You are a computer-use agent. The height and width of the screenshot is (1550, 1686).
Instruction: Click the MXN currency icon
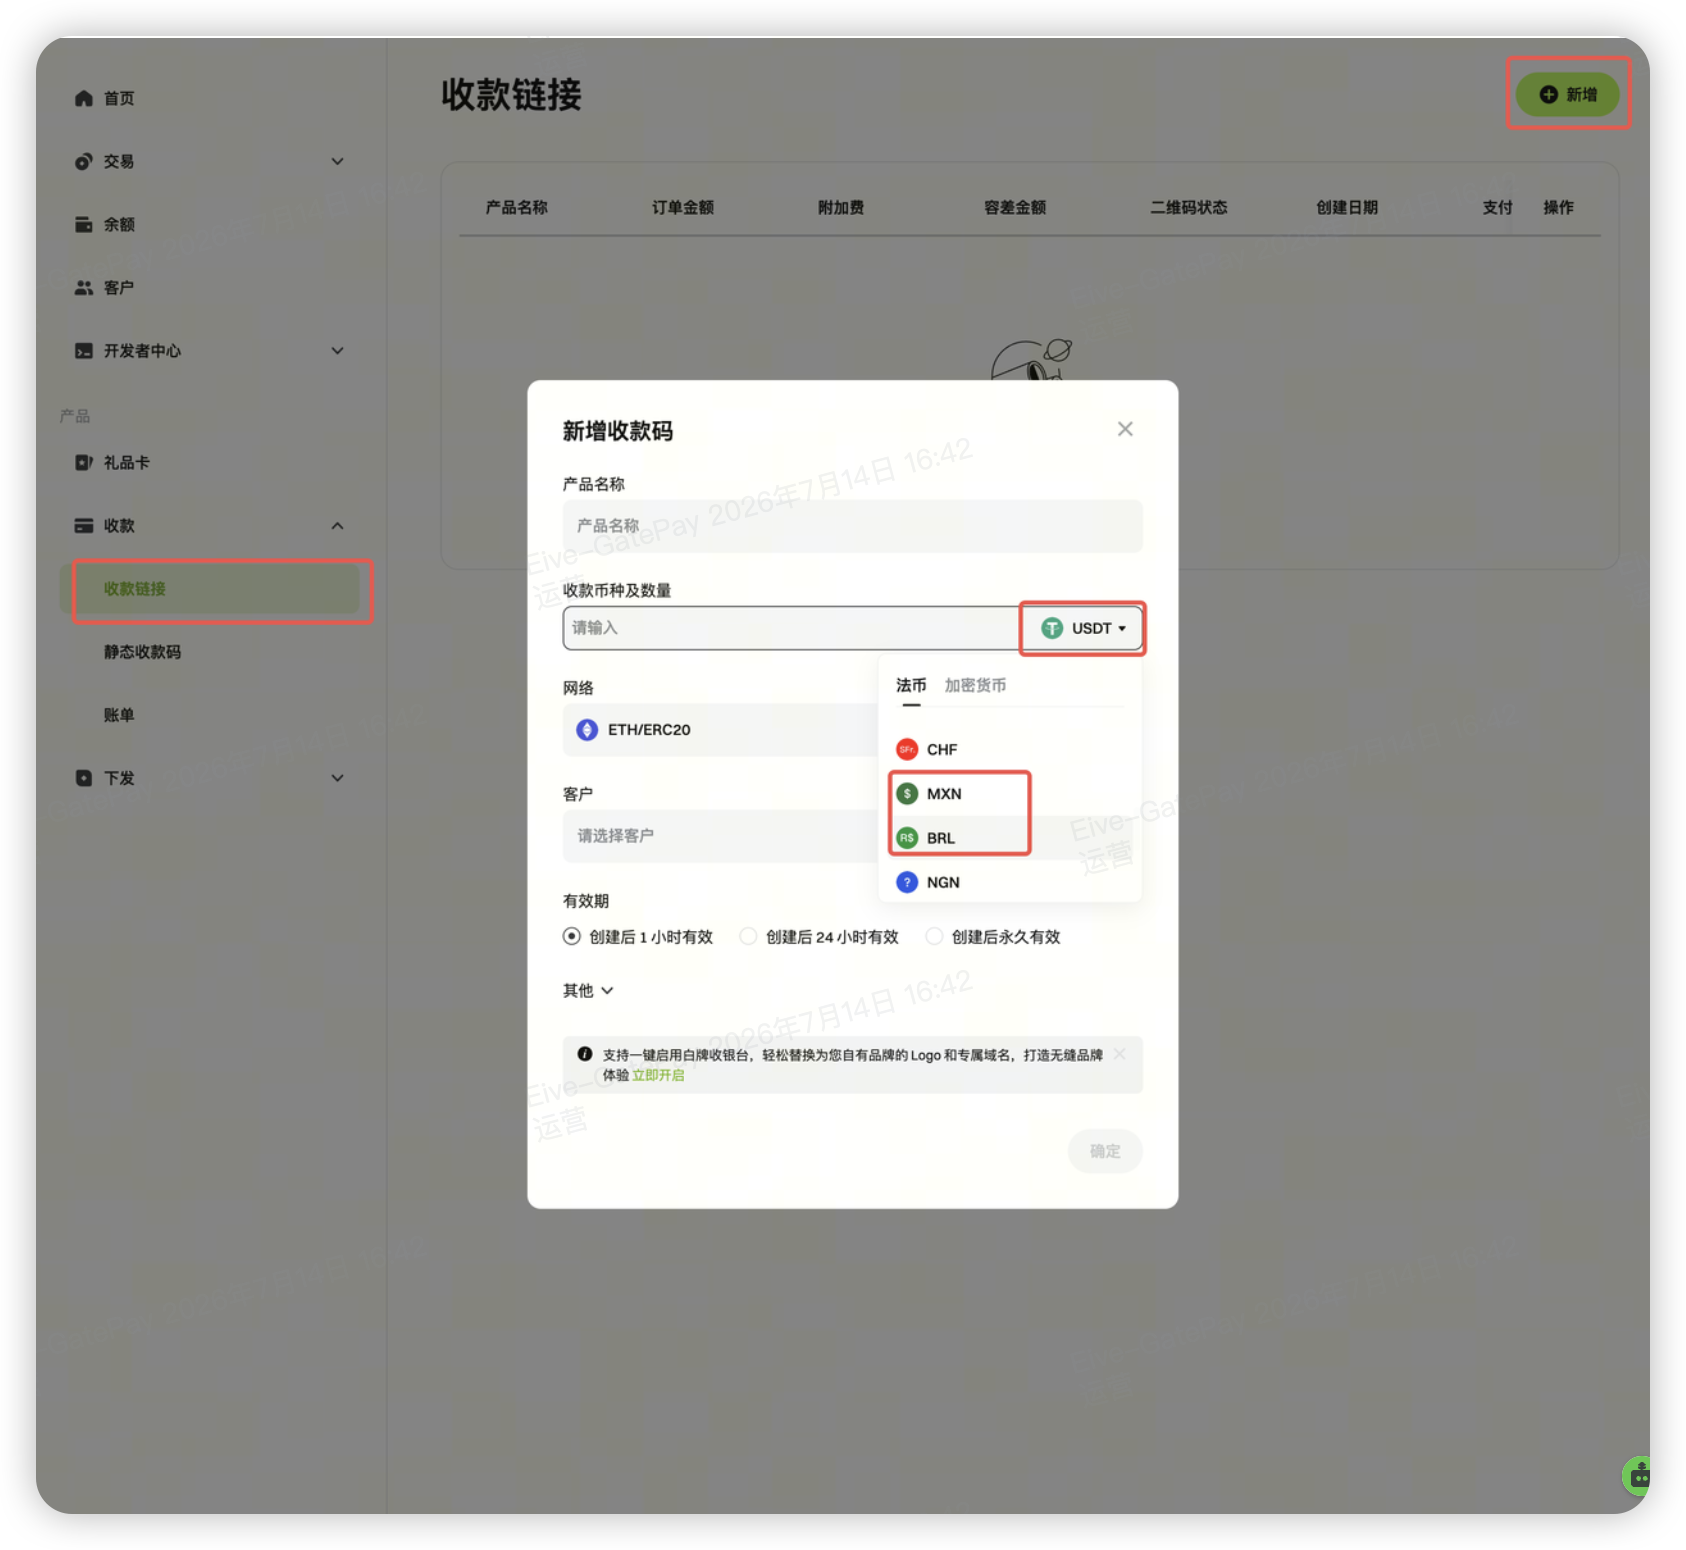click(x=907, y=793)
